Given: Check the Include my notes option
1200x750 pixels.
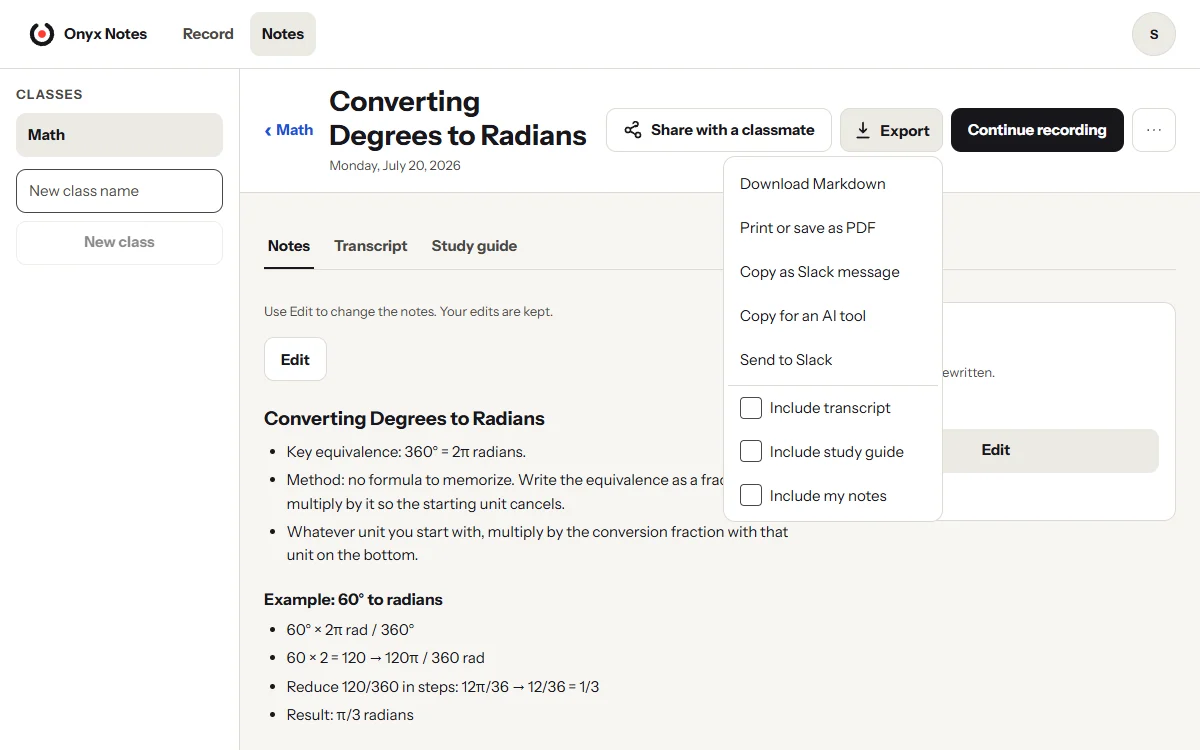Looking at the screenshot, I should [x=751, y=496].
